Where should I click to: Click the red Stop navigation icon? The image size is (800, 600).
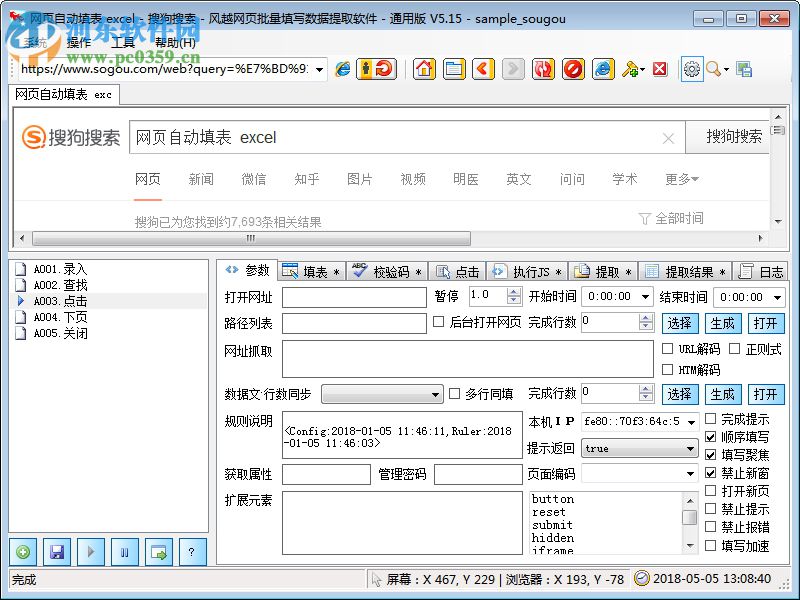click(572, 69)
